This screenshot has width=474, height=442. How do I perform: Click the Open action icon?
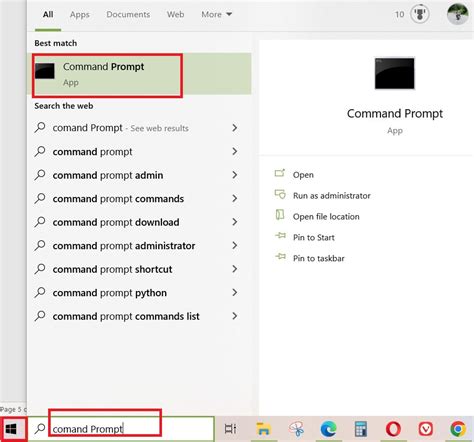[280, 173]
